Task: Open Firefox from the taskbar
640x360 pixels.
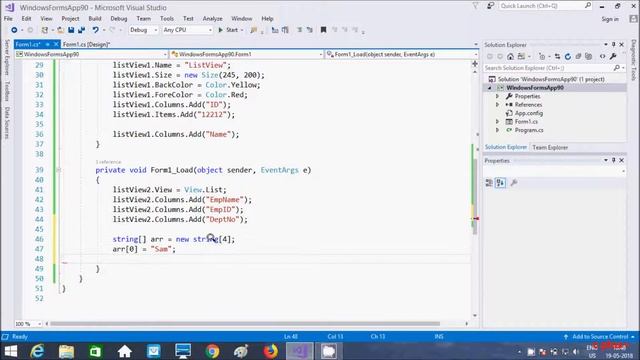Action: coord(270,351)
